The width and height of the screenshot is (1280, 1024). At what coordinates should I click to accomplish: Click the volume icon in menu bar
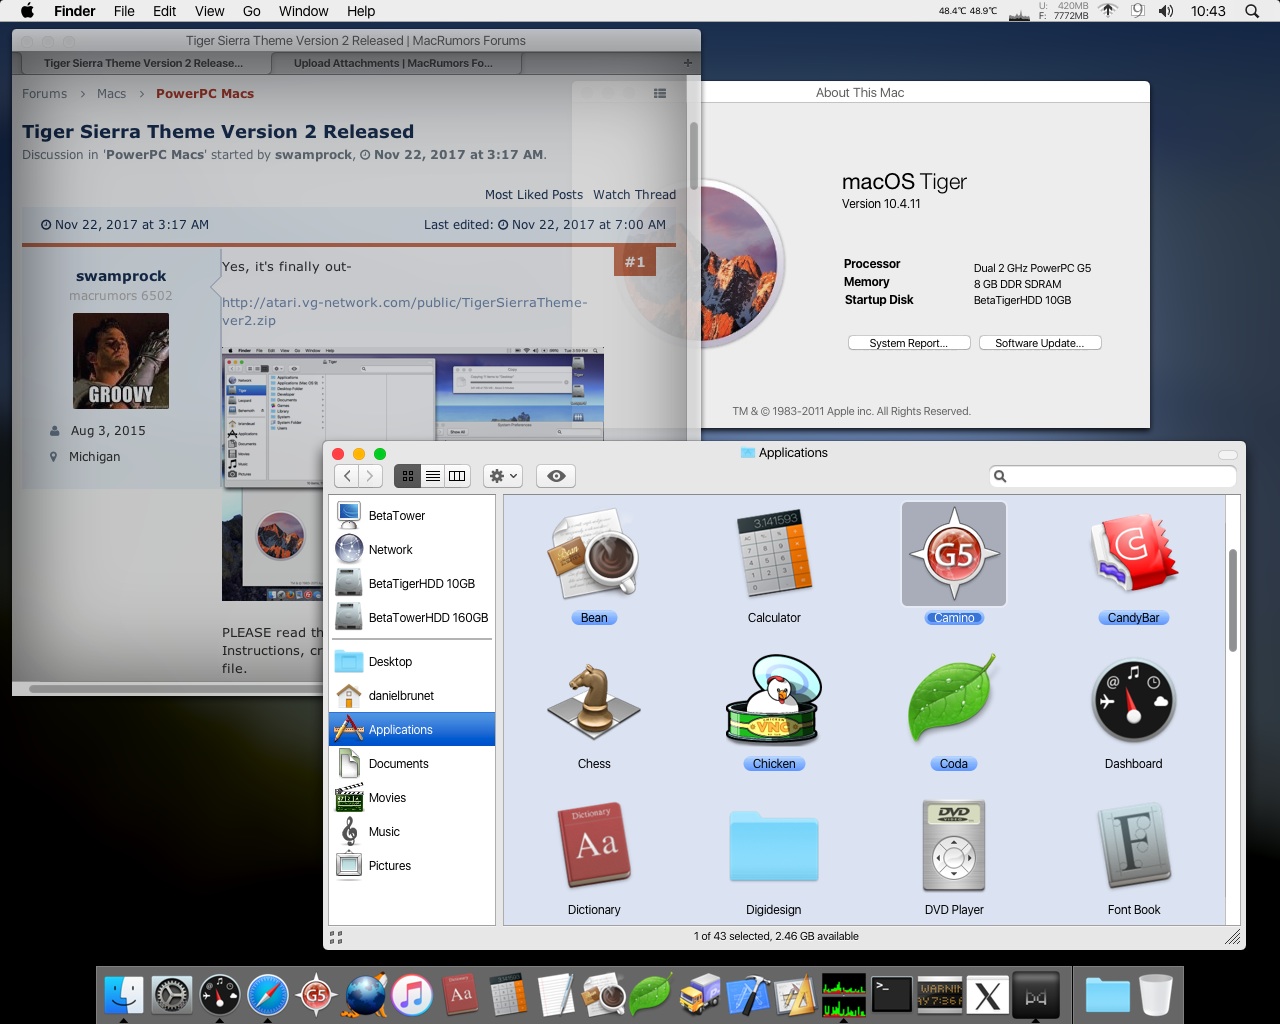click(x=1166, y=11)
